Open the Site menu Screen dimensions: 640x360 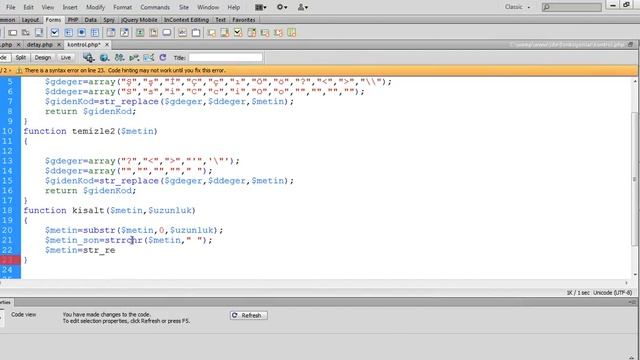pos(184,7)
